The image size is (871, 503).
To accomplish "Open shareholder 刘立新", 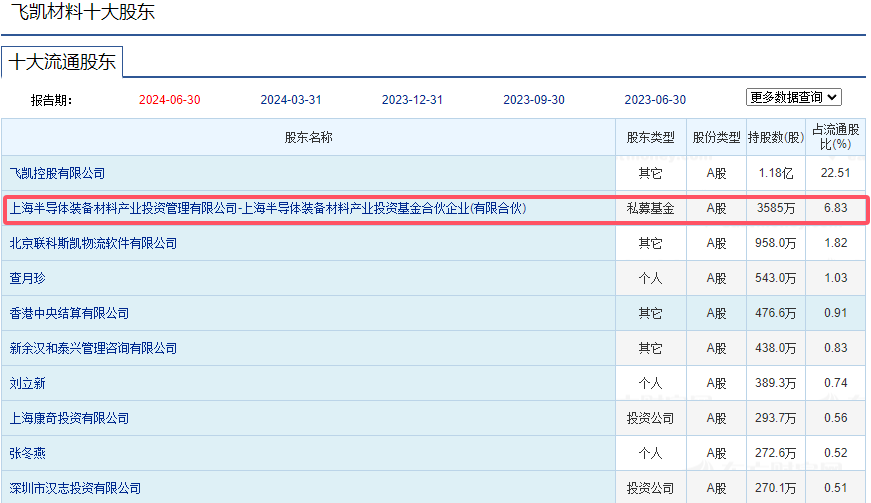I will pos(27,383).
